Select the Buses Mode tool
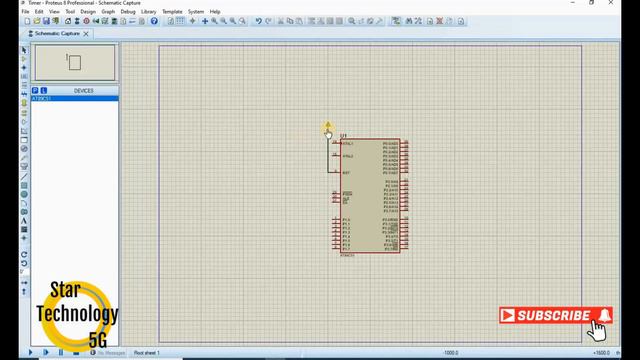Screen dimensions: 640x360 24,94
